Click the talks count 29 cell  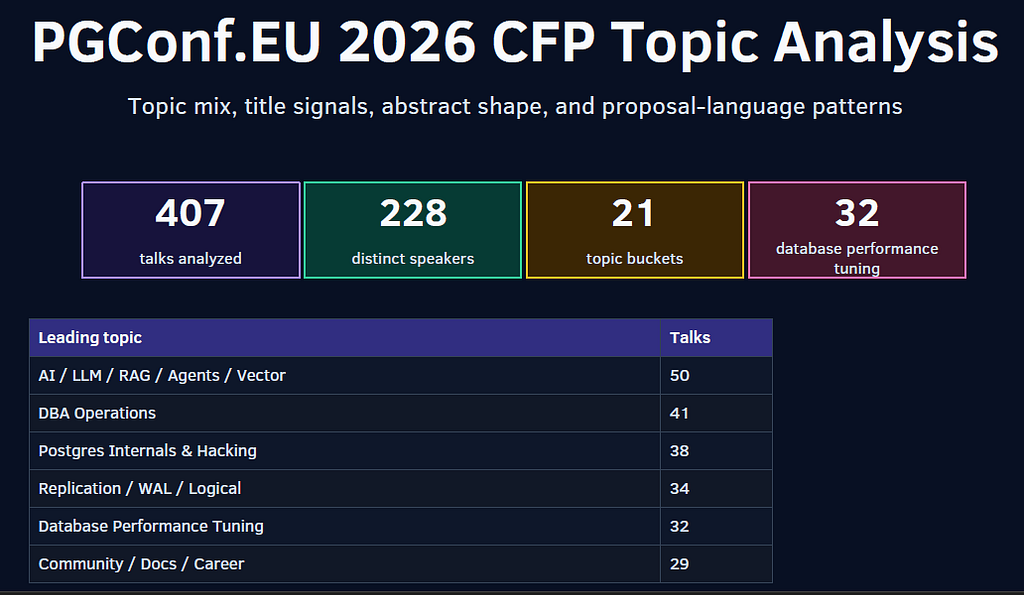[716, 564]
